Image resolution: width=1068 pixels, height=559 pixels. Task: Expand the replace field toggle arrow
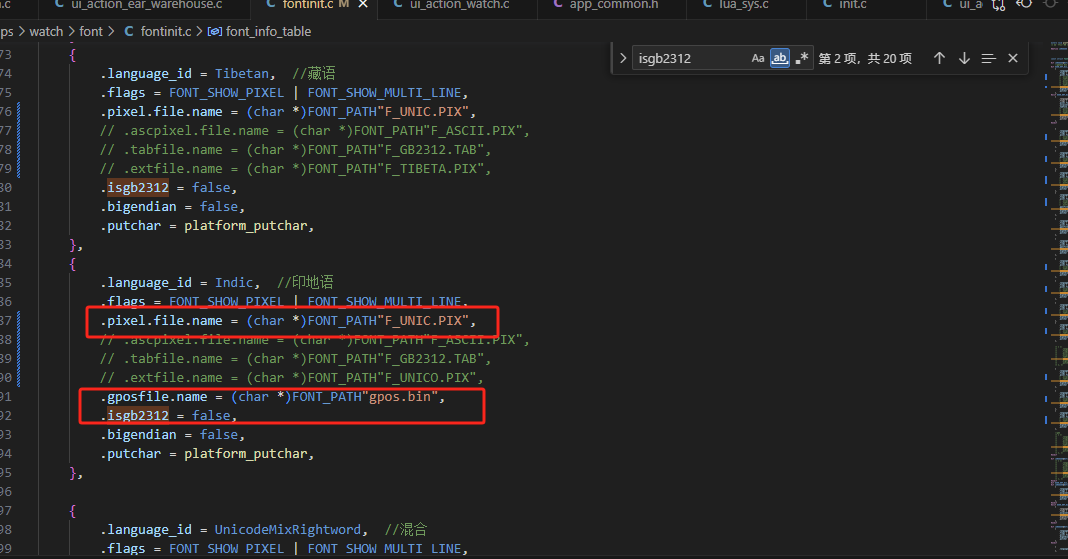(623, 59)
